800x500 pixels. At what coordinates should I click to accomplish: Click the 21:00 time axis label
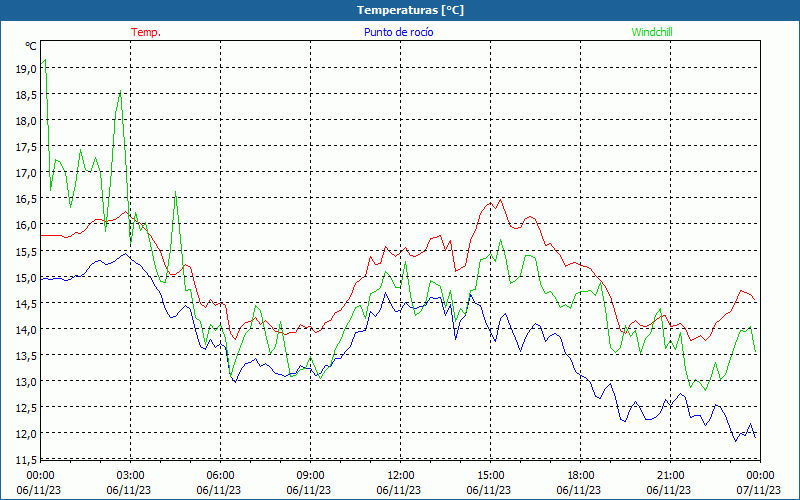tap(670, 476)
